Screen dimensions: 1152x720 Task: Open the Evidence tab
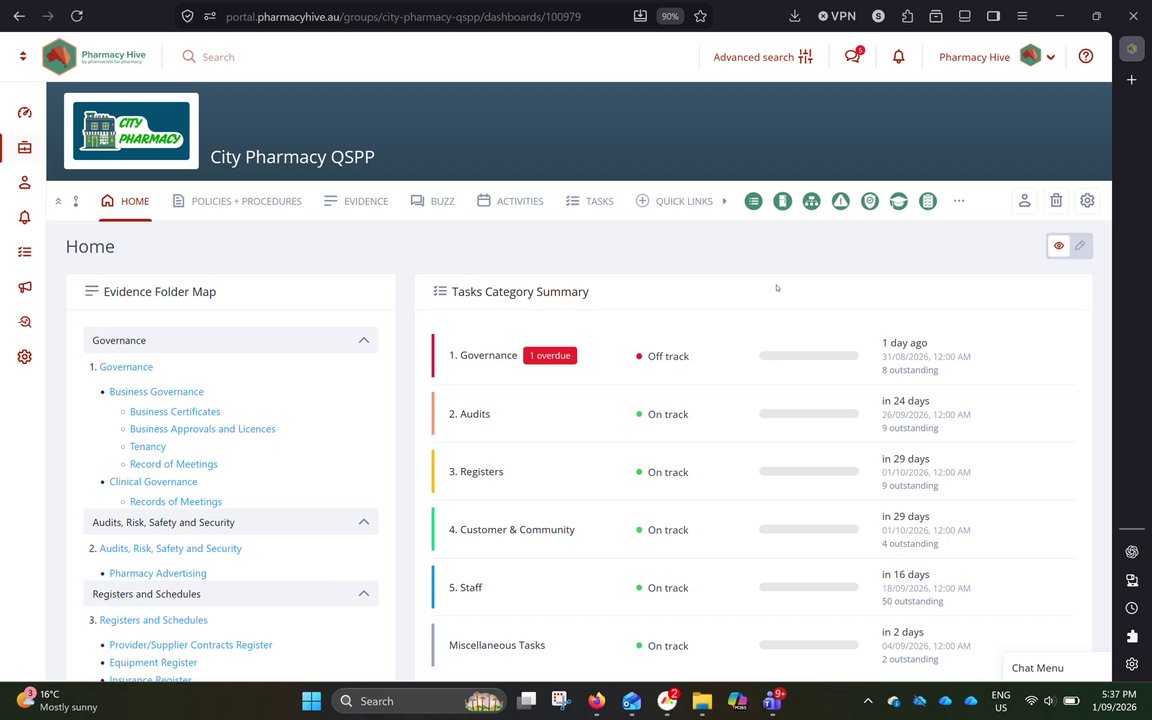click(356, 201)
